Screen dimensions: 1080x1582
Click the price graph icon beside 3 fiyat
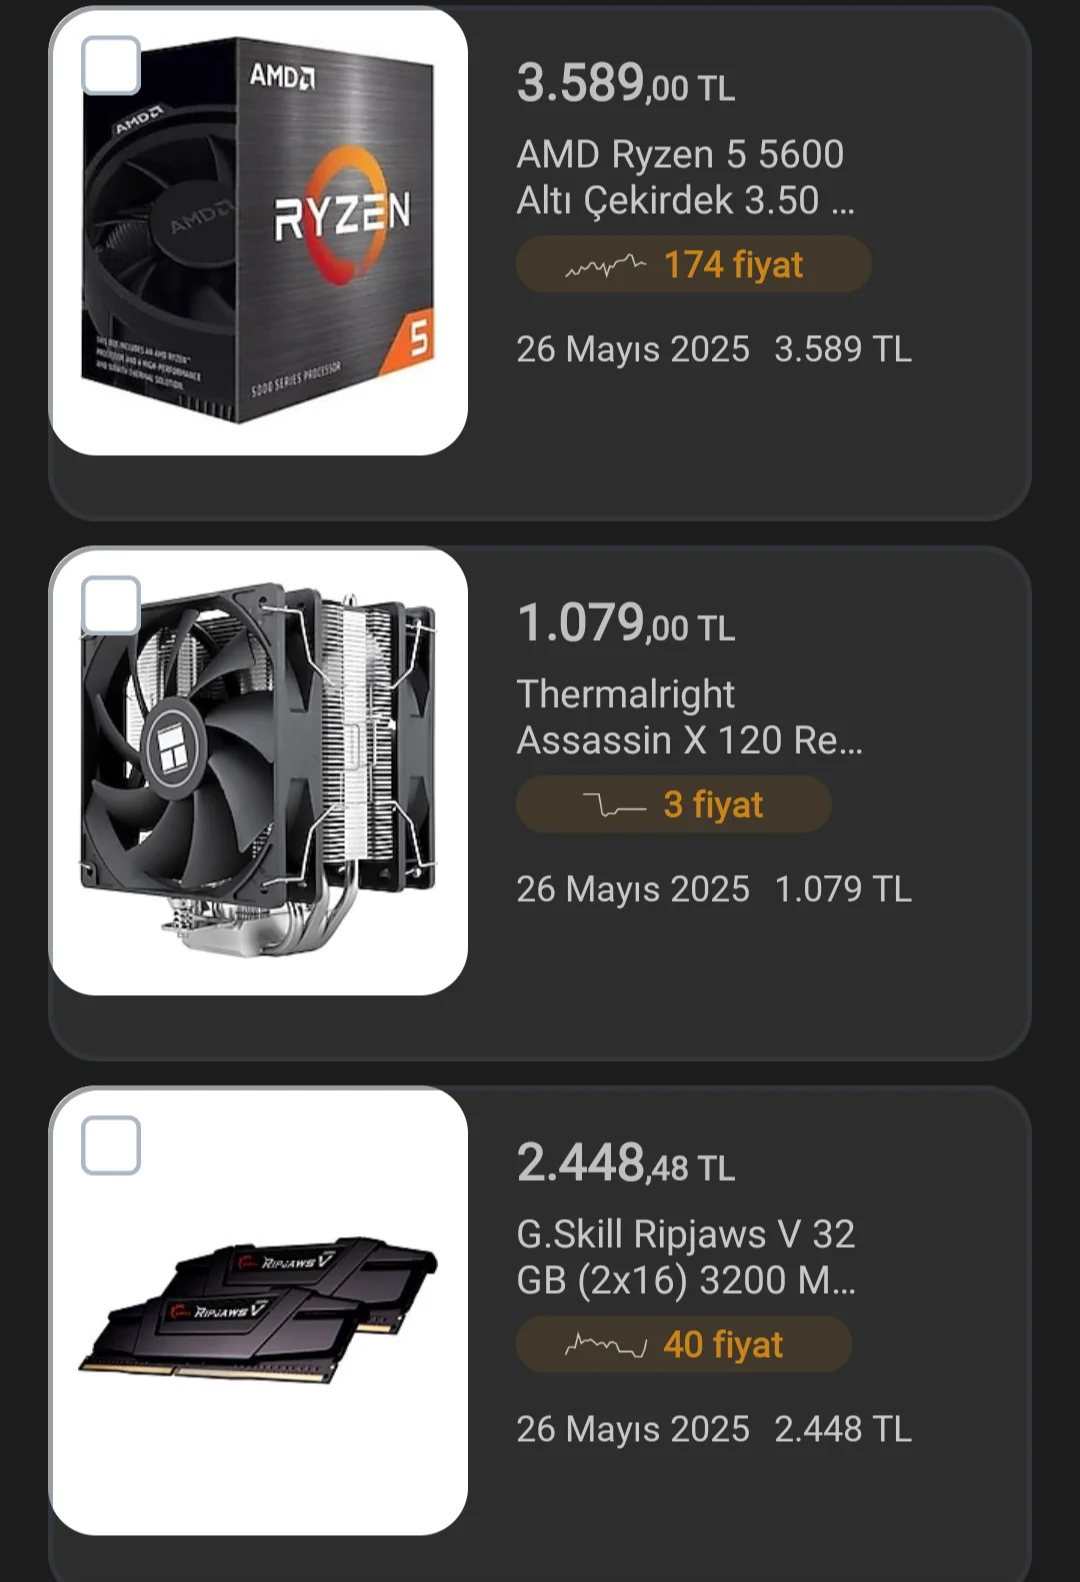[x=614, y=805]
